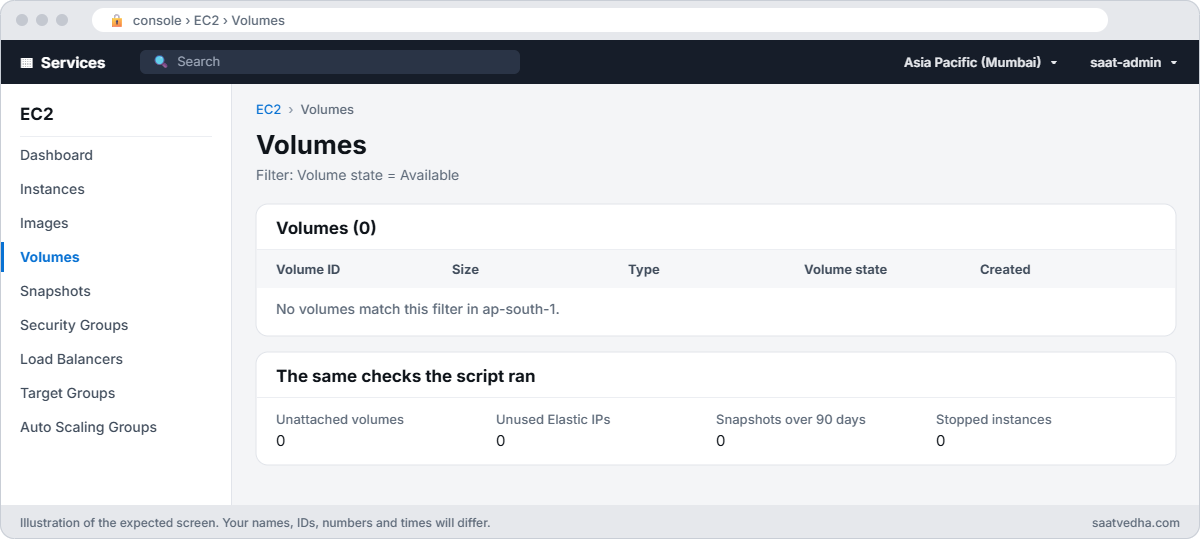The image size is (1200, 539).
Task: Open the Services menu
Action: click(63, 62)
